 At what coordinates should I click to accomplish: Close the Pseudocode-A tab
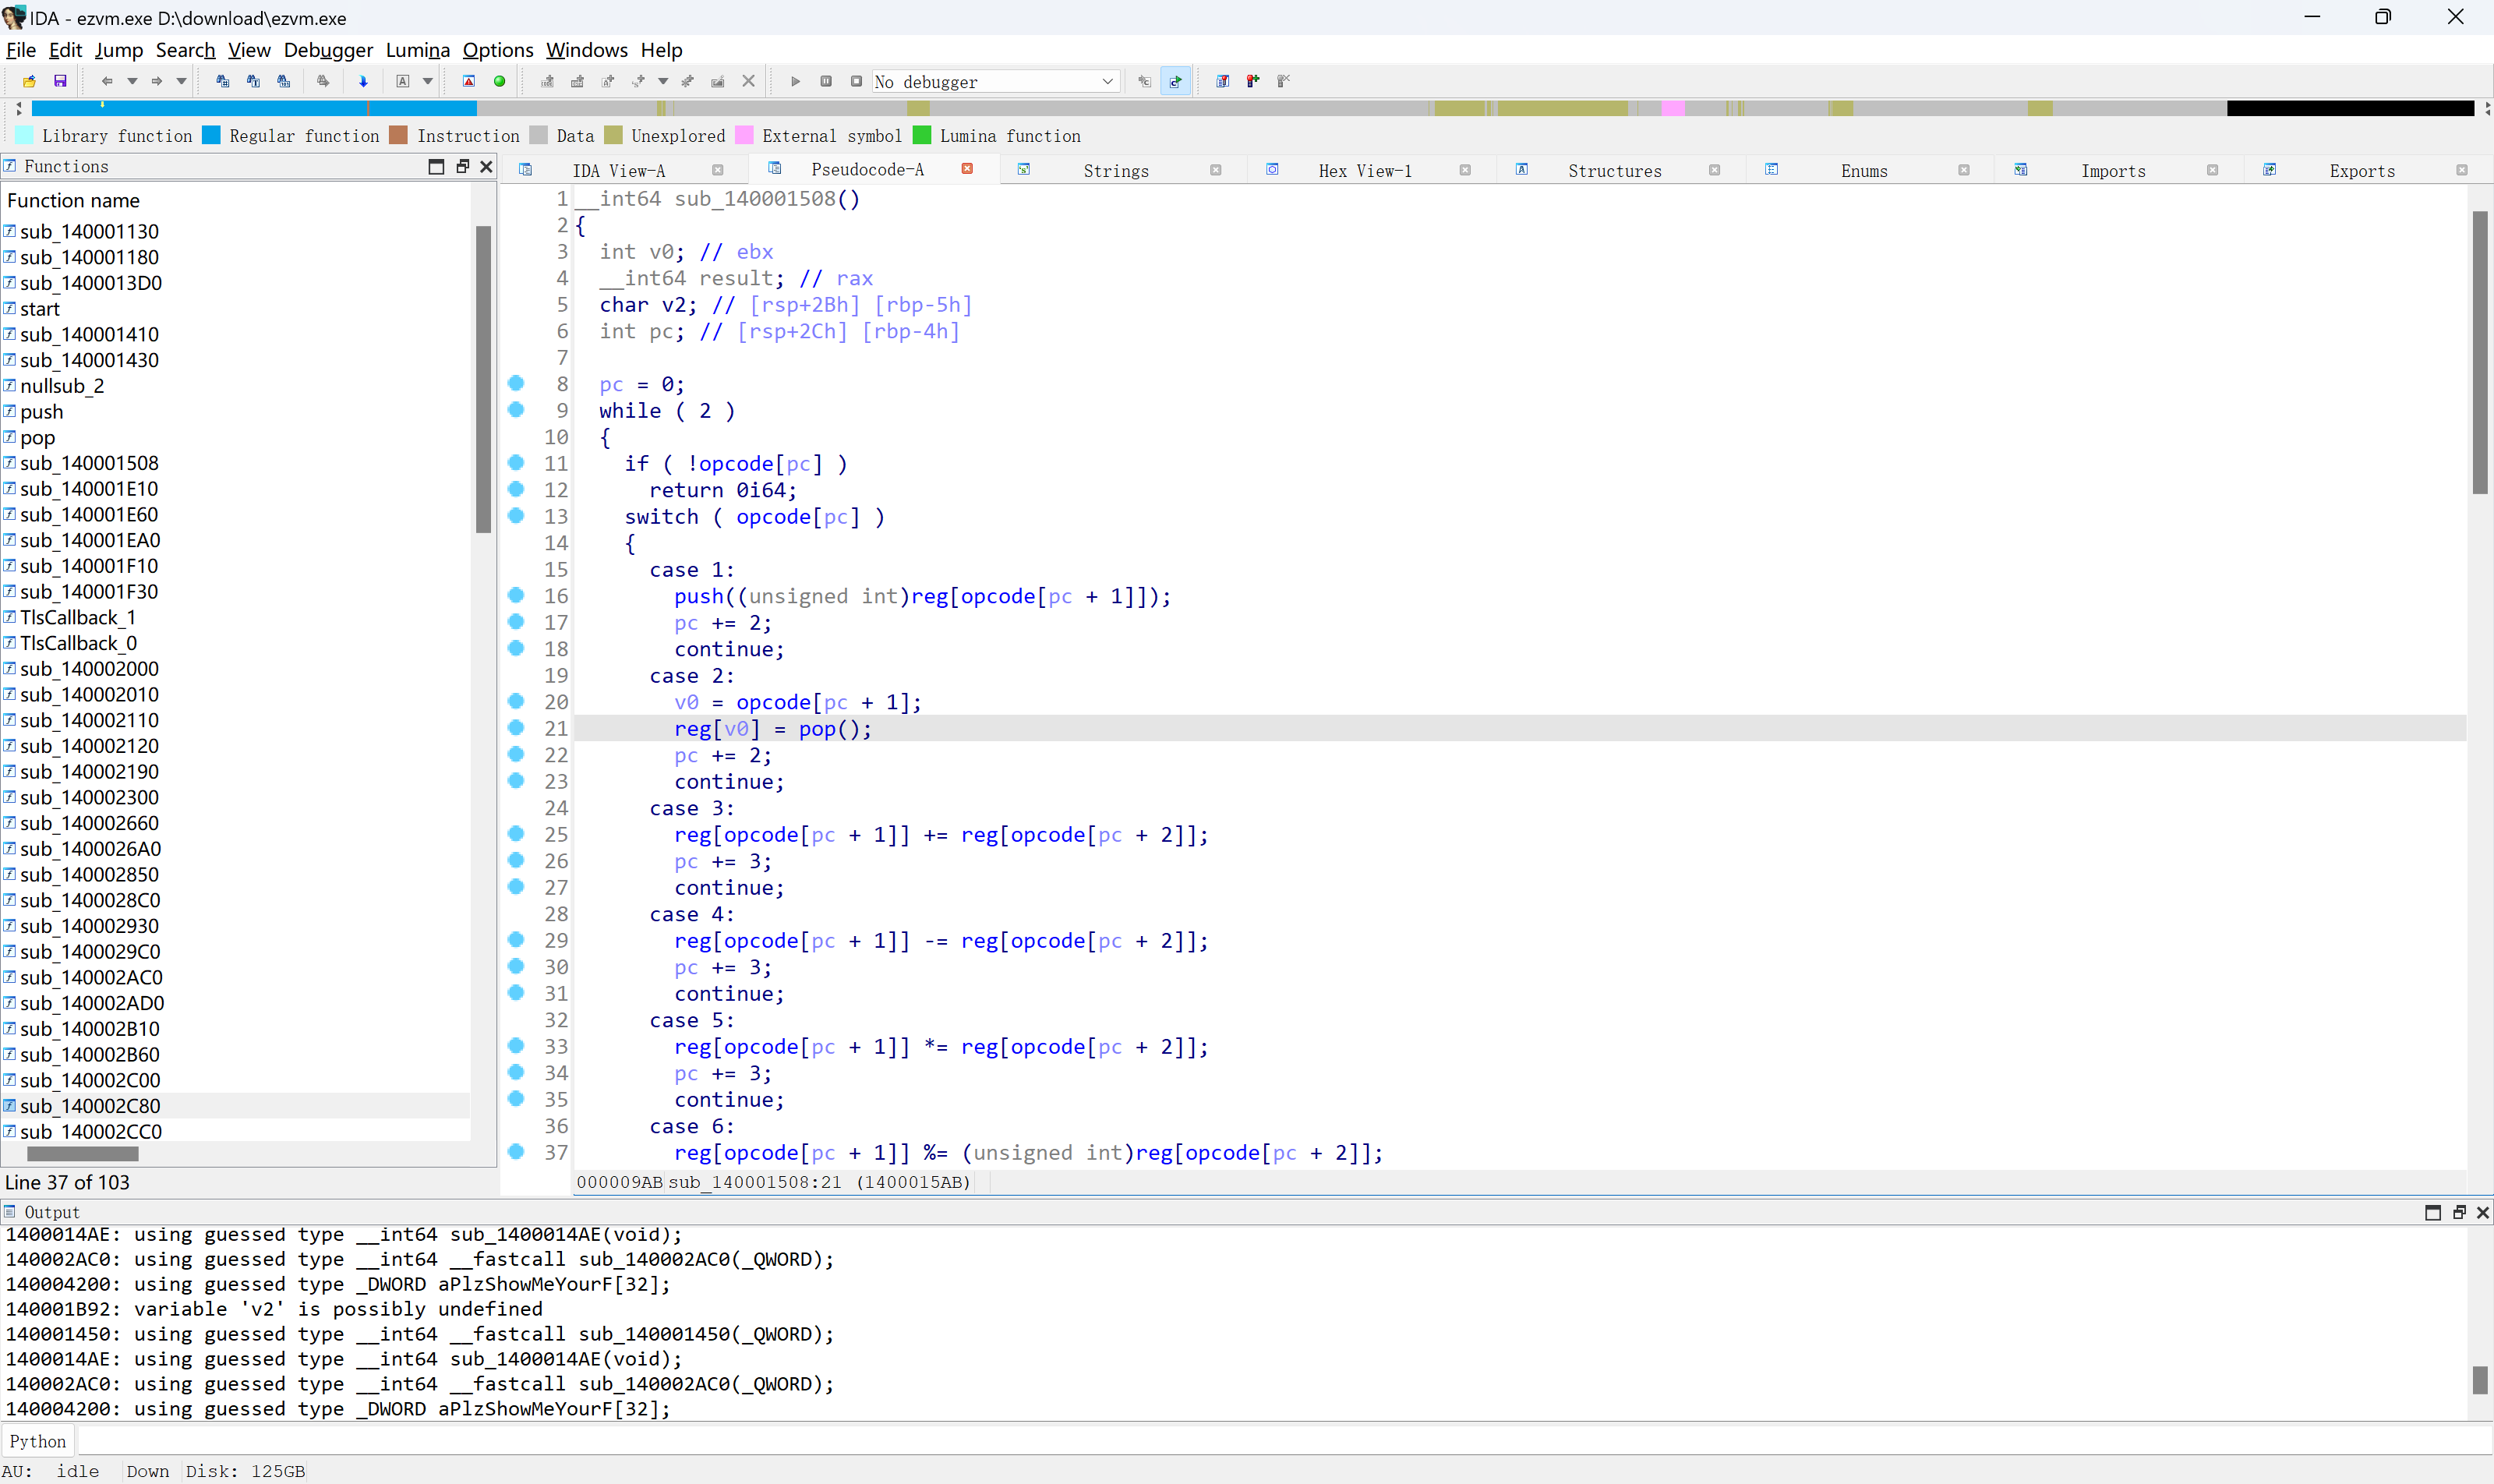point(967,169)
